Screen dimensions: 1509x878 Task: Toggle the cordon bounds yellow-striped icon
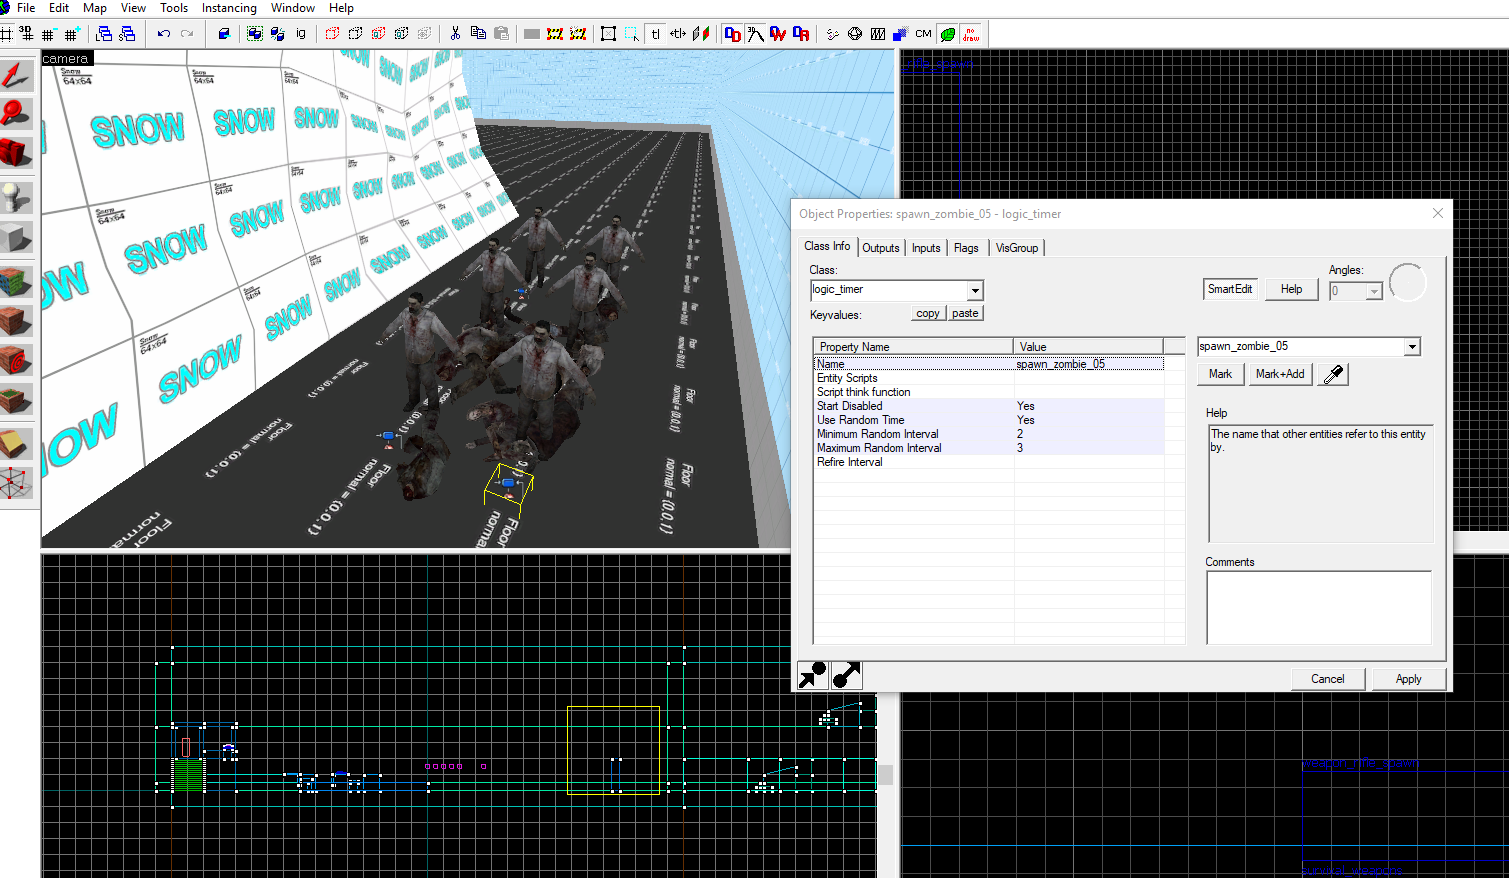pos(555,34)
